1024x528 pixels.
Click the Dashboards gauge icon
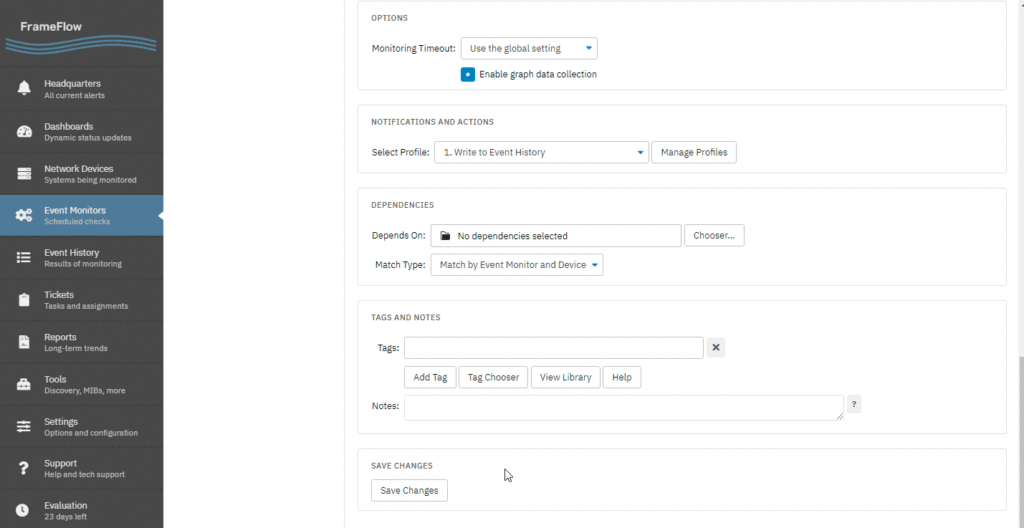[x=24, y=131]
